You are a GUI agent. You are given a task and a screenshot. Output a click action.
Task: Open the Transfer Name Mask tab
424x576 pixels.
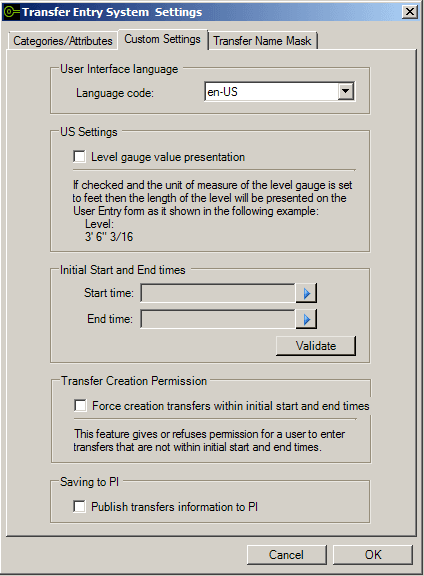(x=262, y=41)
